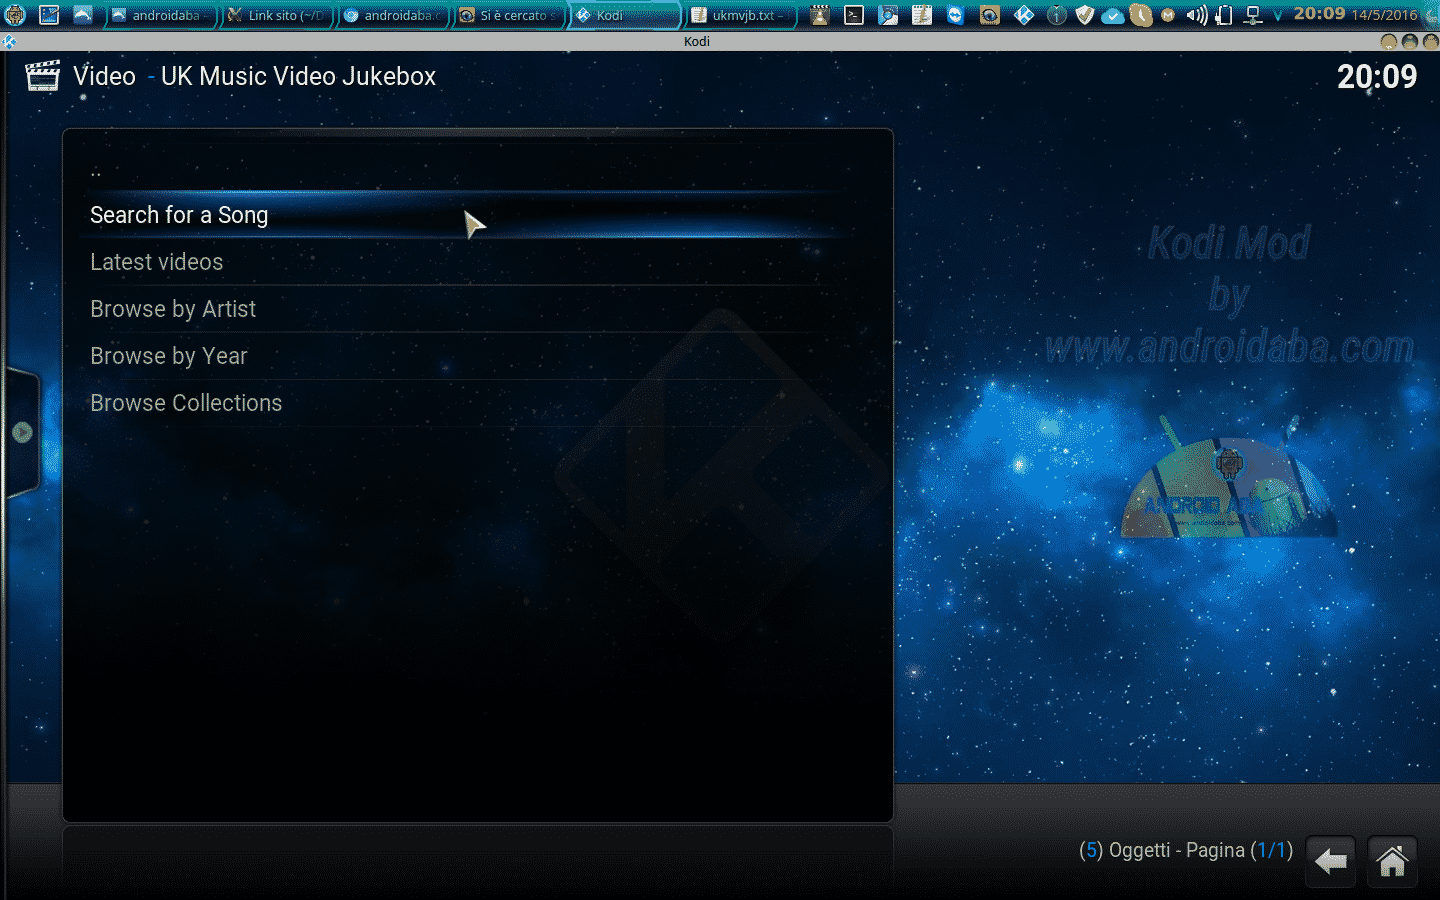
Task: Click the device/battery tray icon
Action: pyautogui.click(x=1224, y=15)
